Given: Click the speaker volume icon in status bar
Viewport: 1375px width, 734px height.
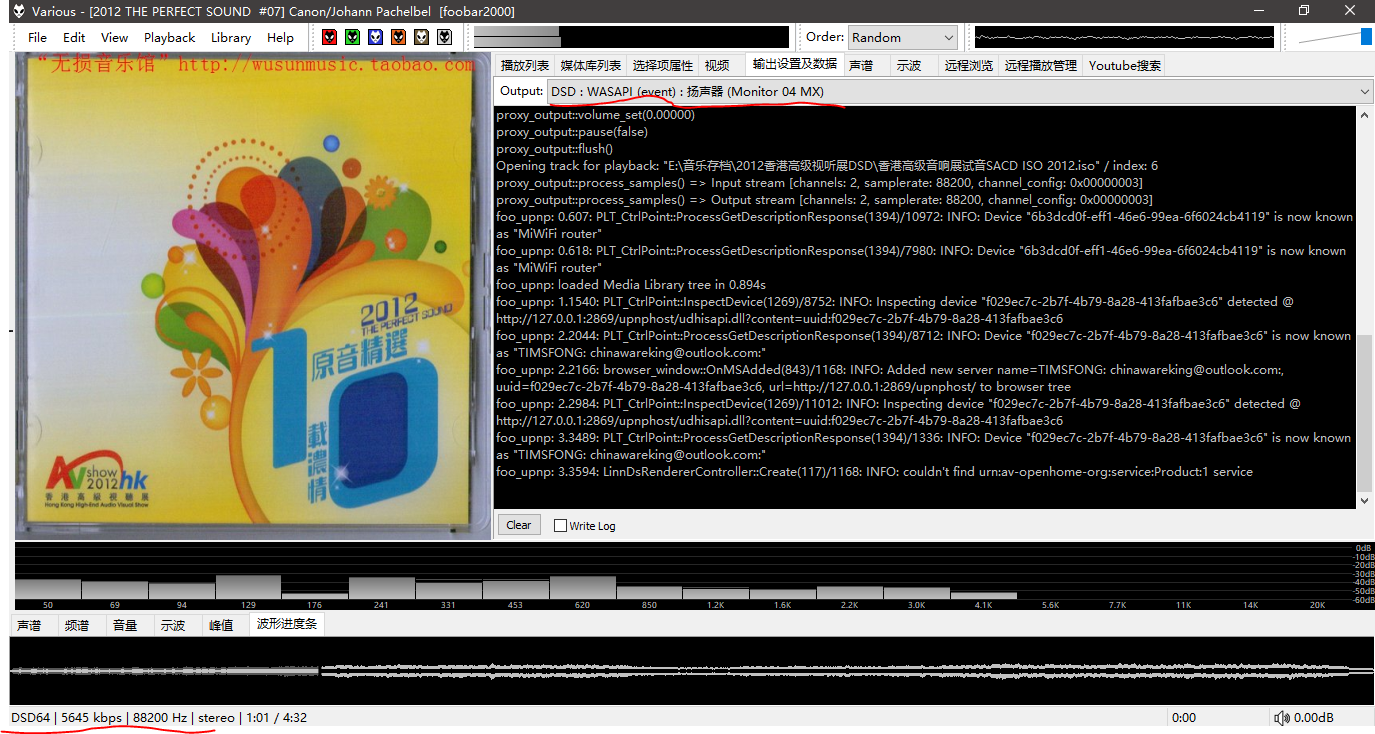Looking at the screenshot, I should click(x=1282, y=717).
